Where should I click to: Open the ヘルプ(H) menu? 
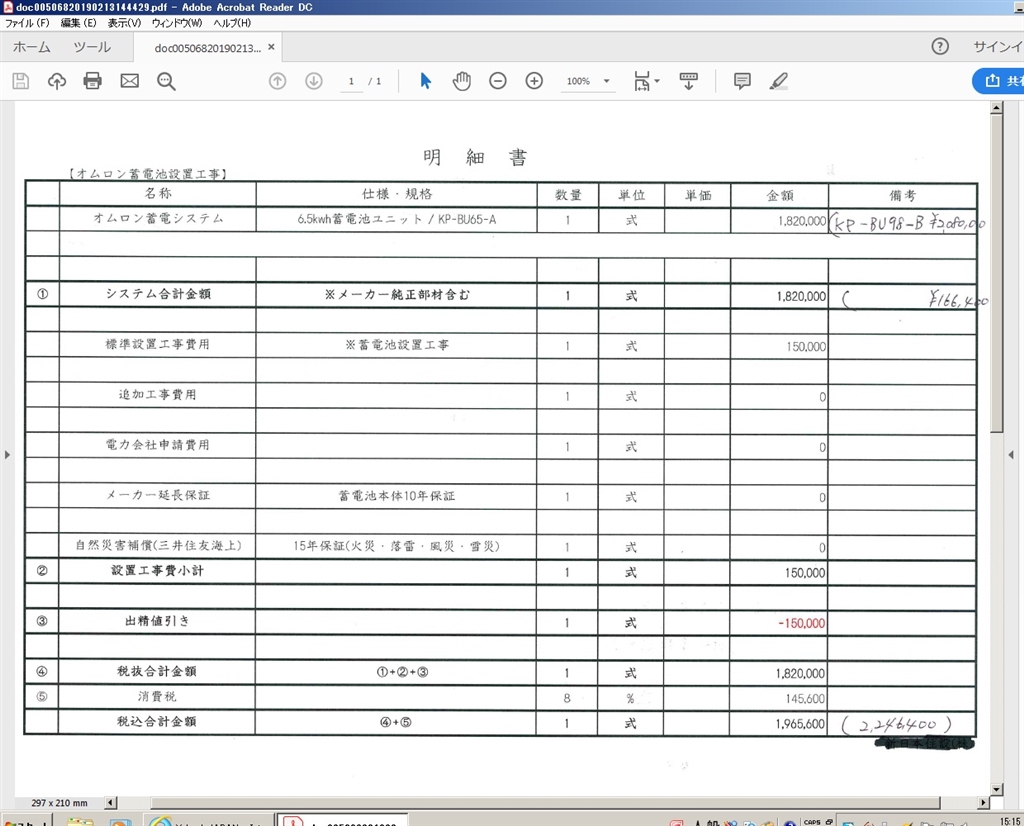point(232,23)
